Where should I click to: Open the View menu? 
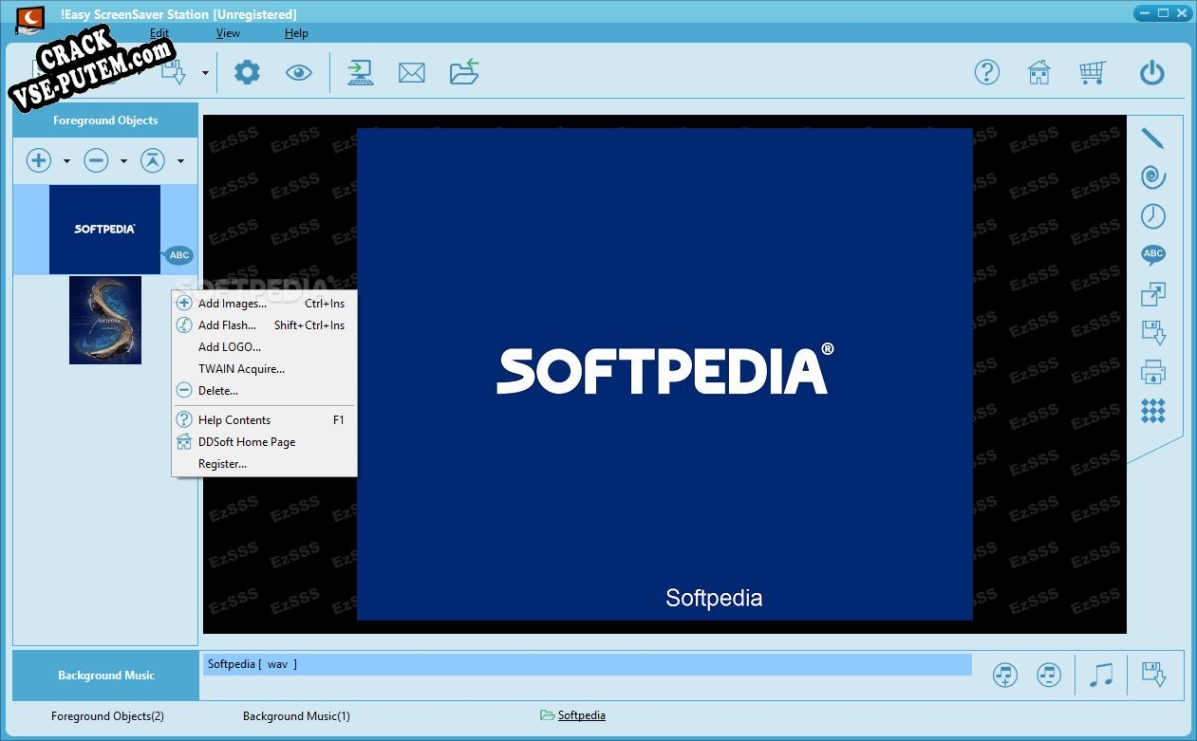[227, 32]
